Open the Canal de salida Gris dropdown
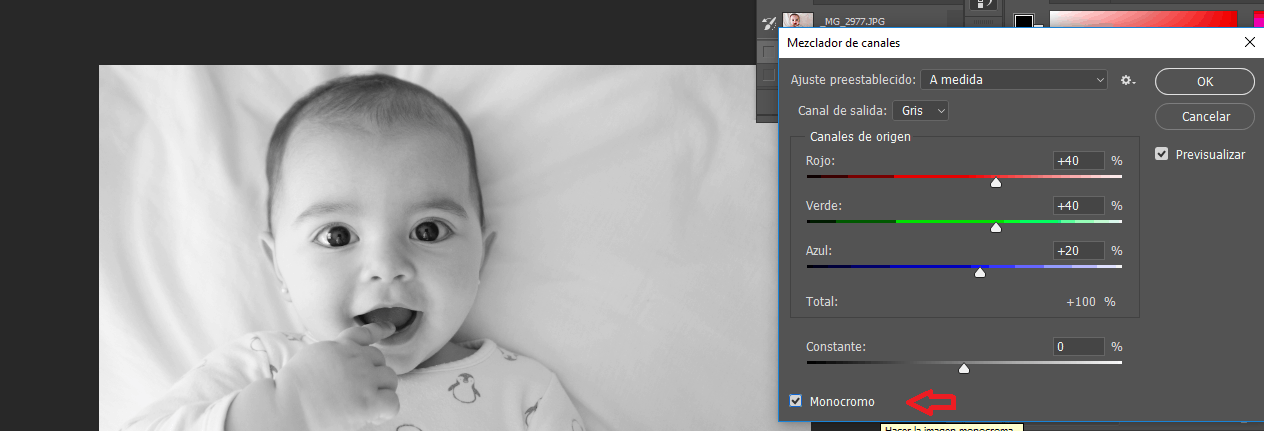Image resolution: width=1264 pixels, height=431 pixels. click(x=921, y=111)
